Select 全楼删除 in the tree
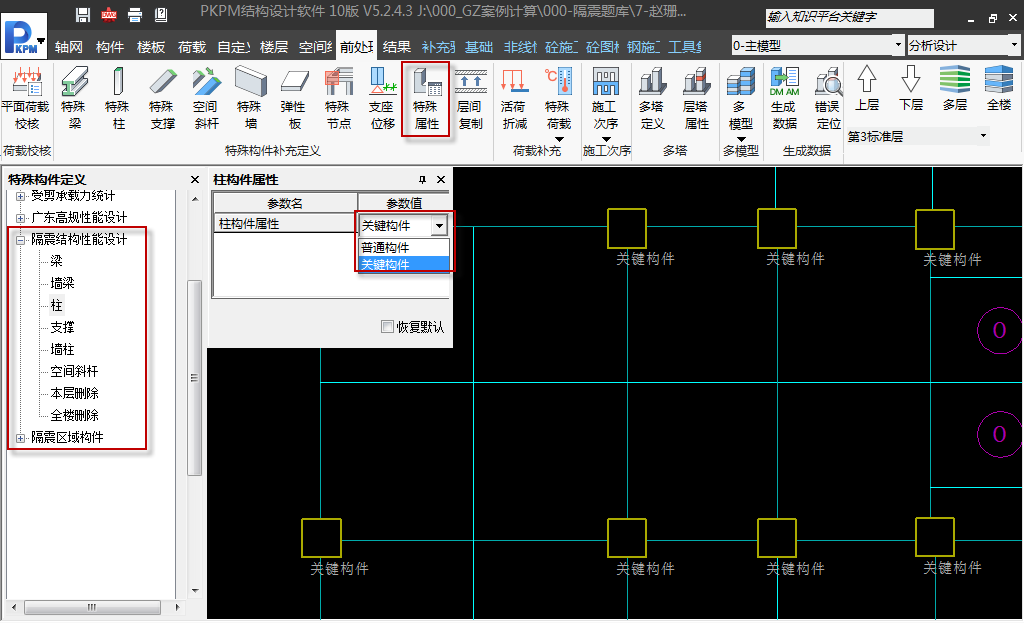1024x623 pixels. pyautogui.click(x=75, y=415)
